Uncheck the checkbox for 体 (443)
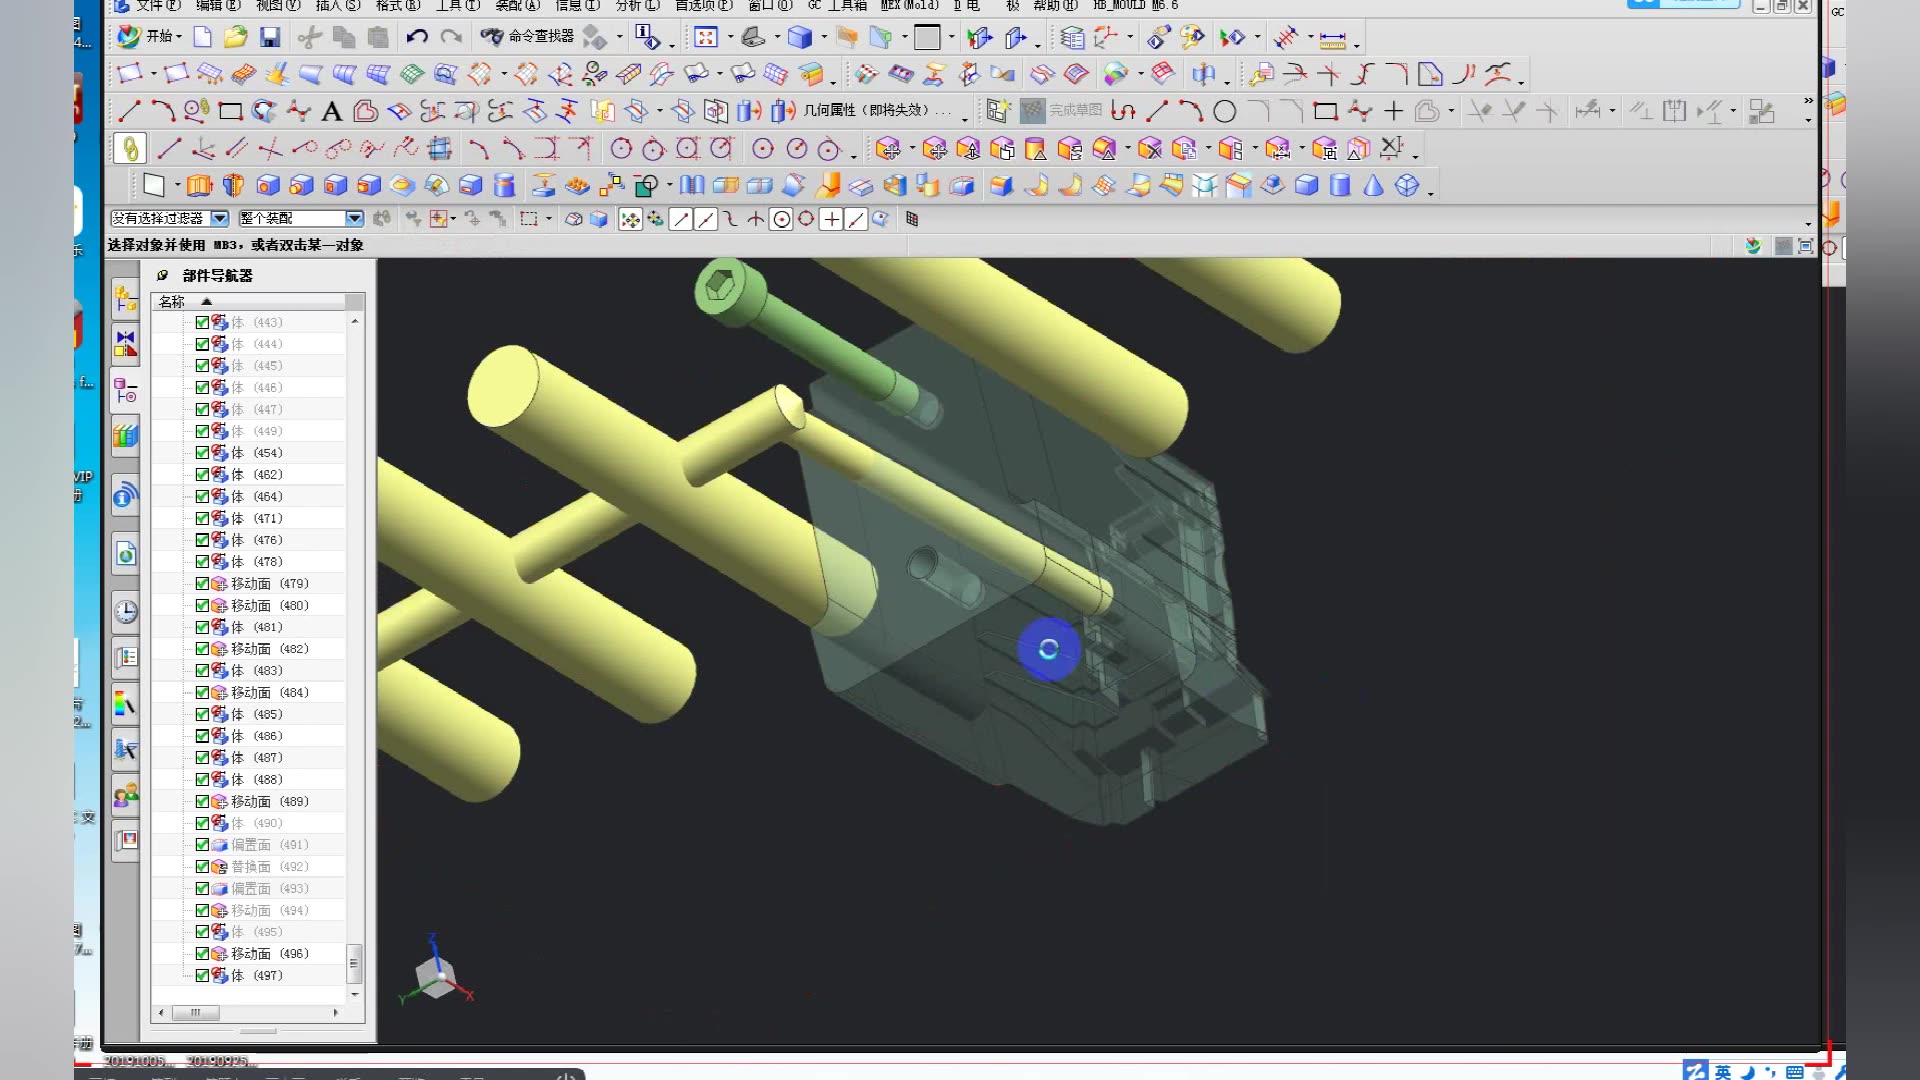 (202, 323)
